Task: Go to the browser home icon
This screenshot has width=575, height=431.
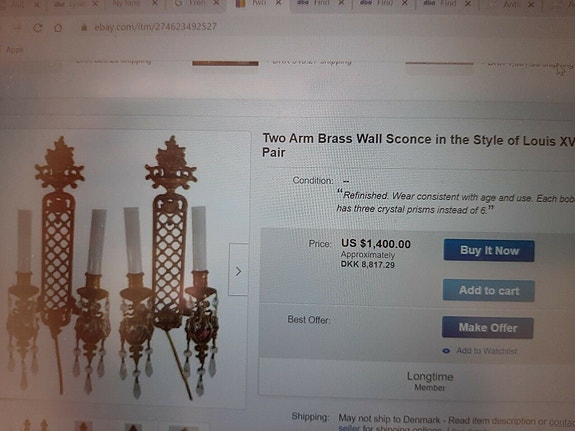Action: click(58, 28)
